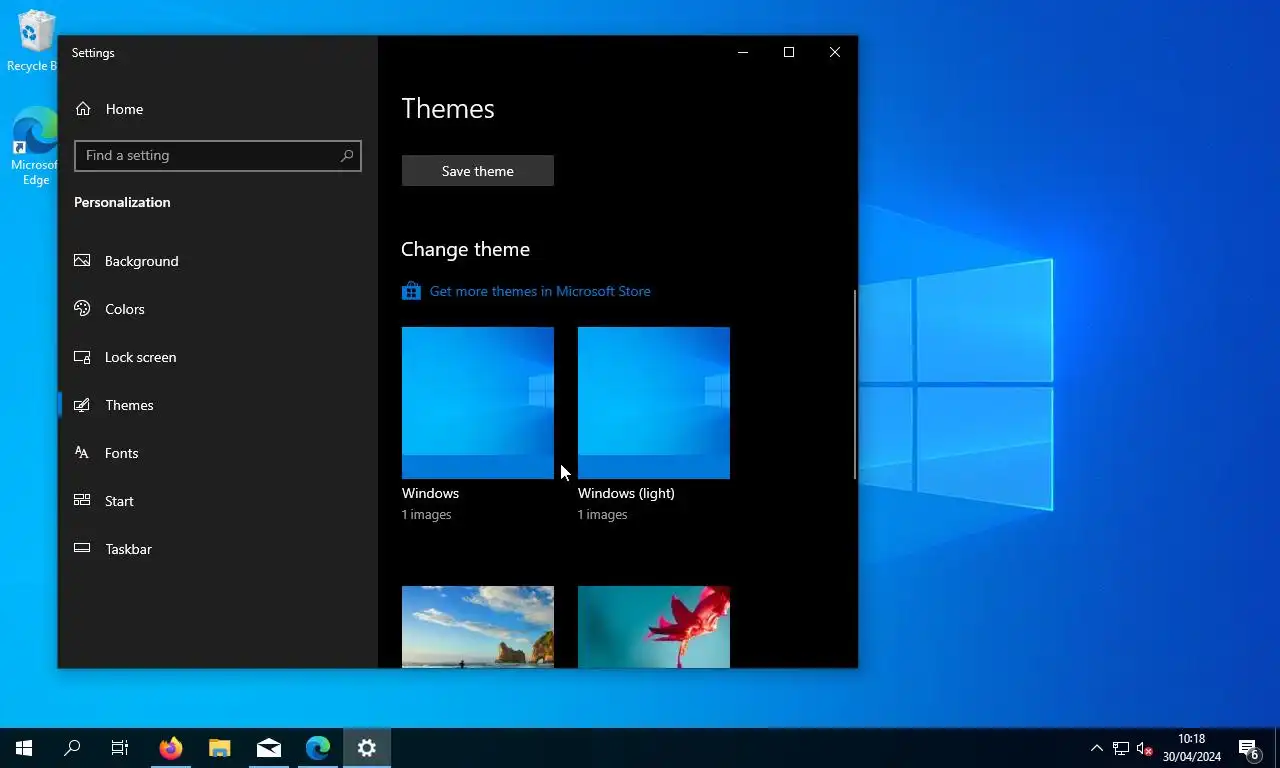The height and width of the screenshot is (768, 1280).
Task: Click the Change theme heading
Action: (466, 249)
